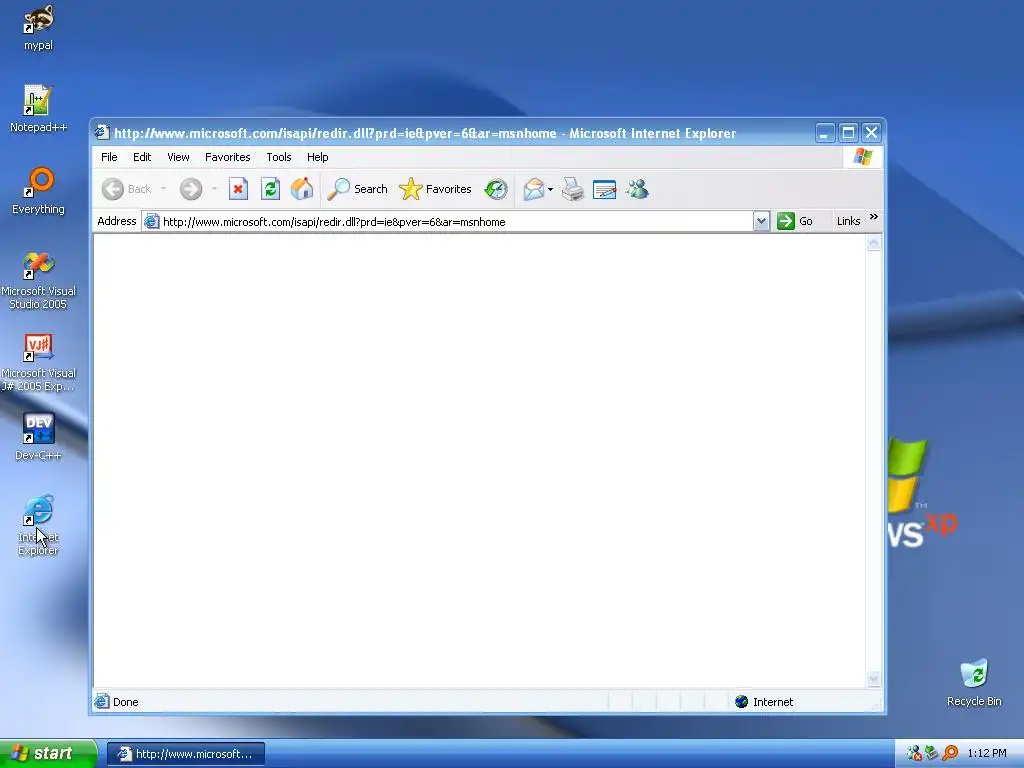Screen dimensions: 1024x768
Task: Click the Messenger tray icon with red X
Action: [914, 753]
